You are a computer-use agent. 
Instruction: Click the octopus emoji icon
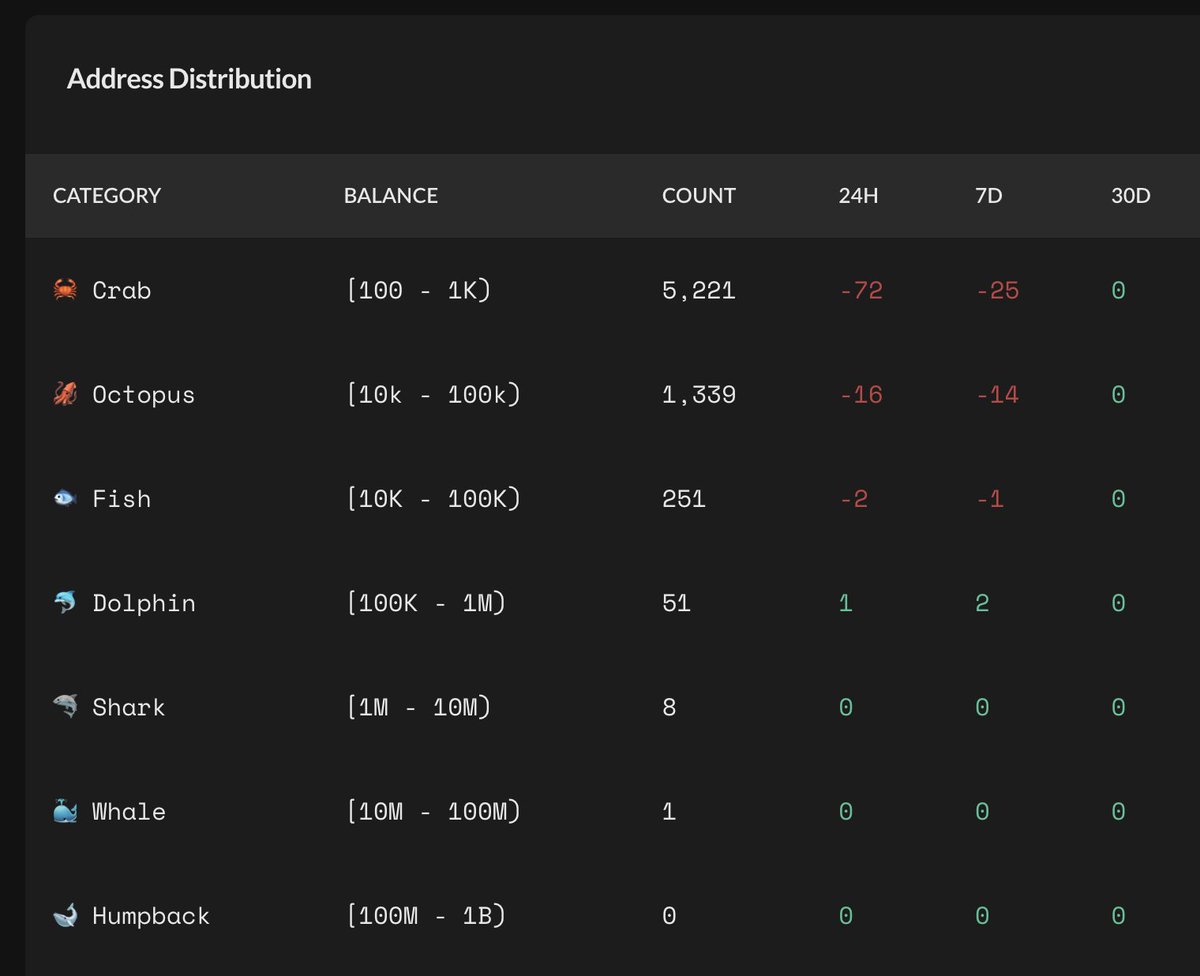click(x=65, y=394)
